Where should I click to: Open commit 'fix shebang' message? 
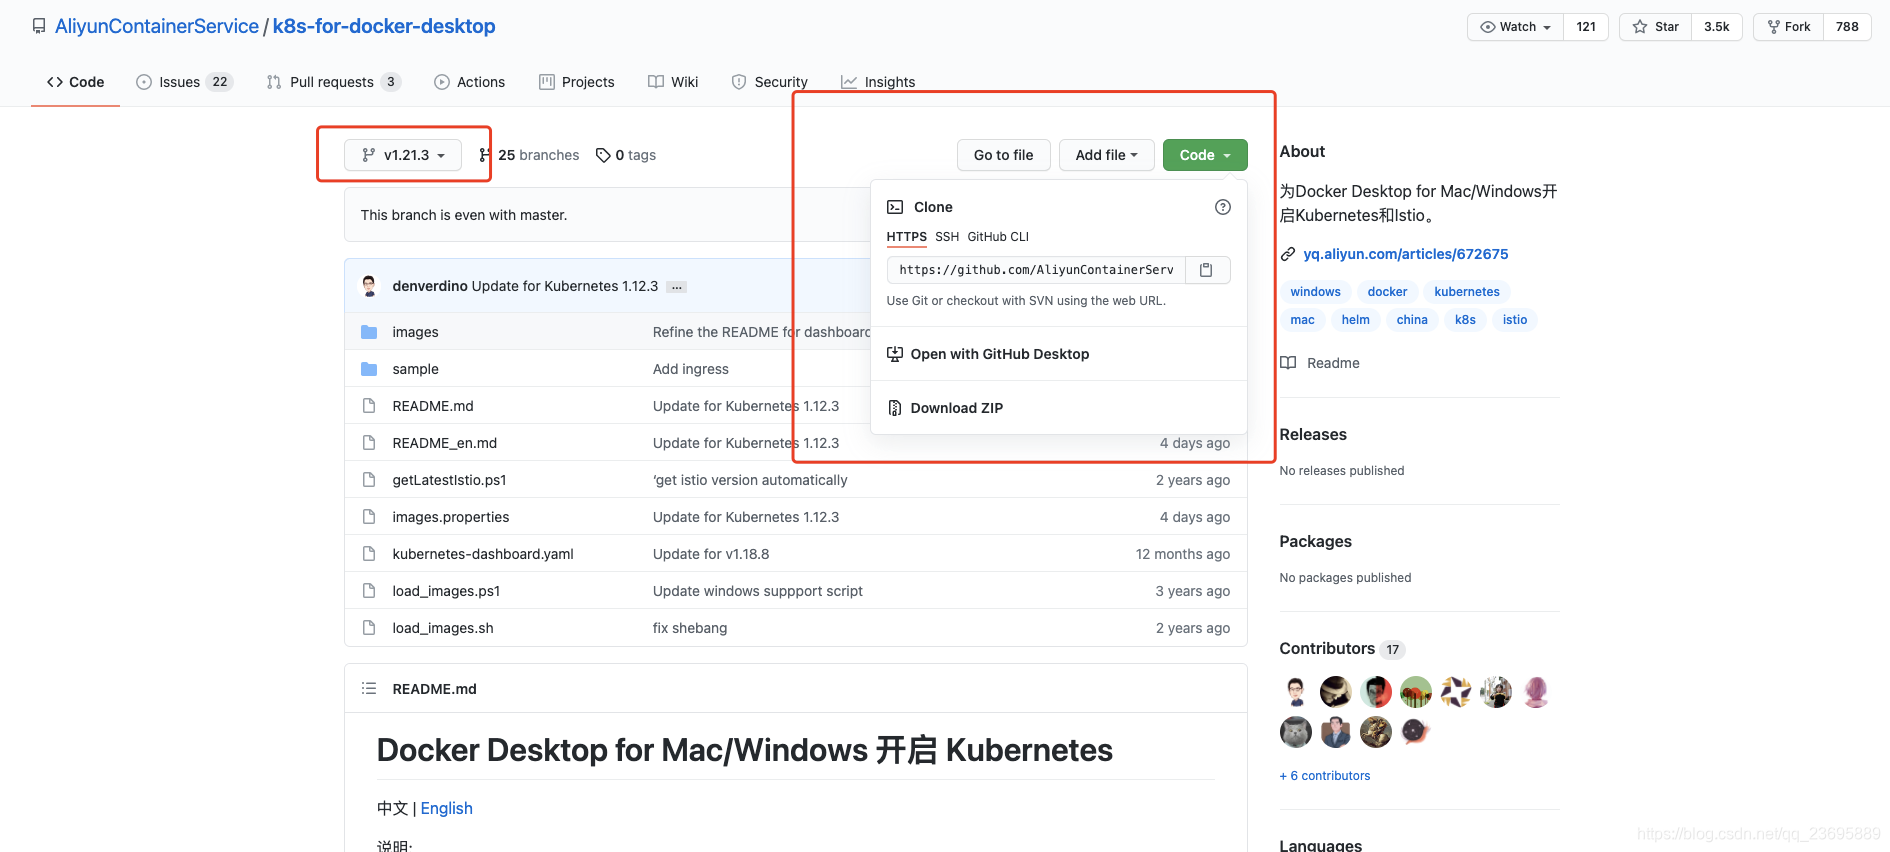pos(690,628)
